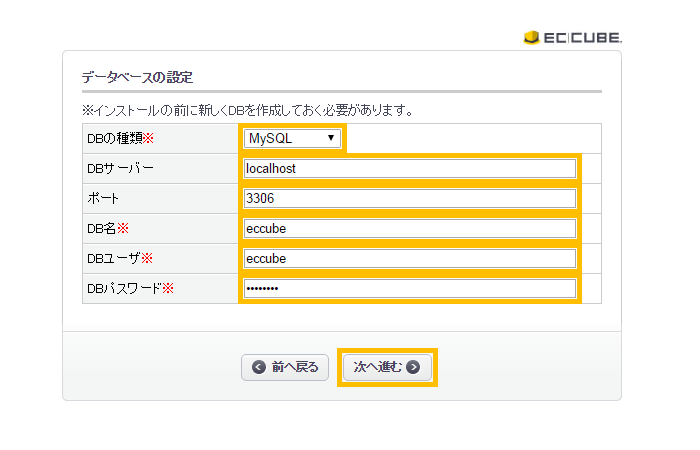This screenshot has height=450, width=700.
Task: Click the ポート label text
Action: point(103,199)
